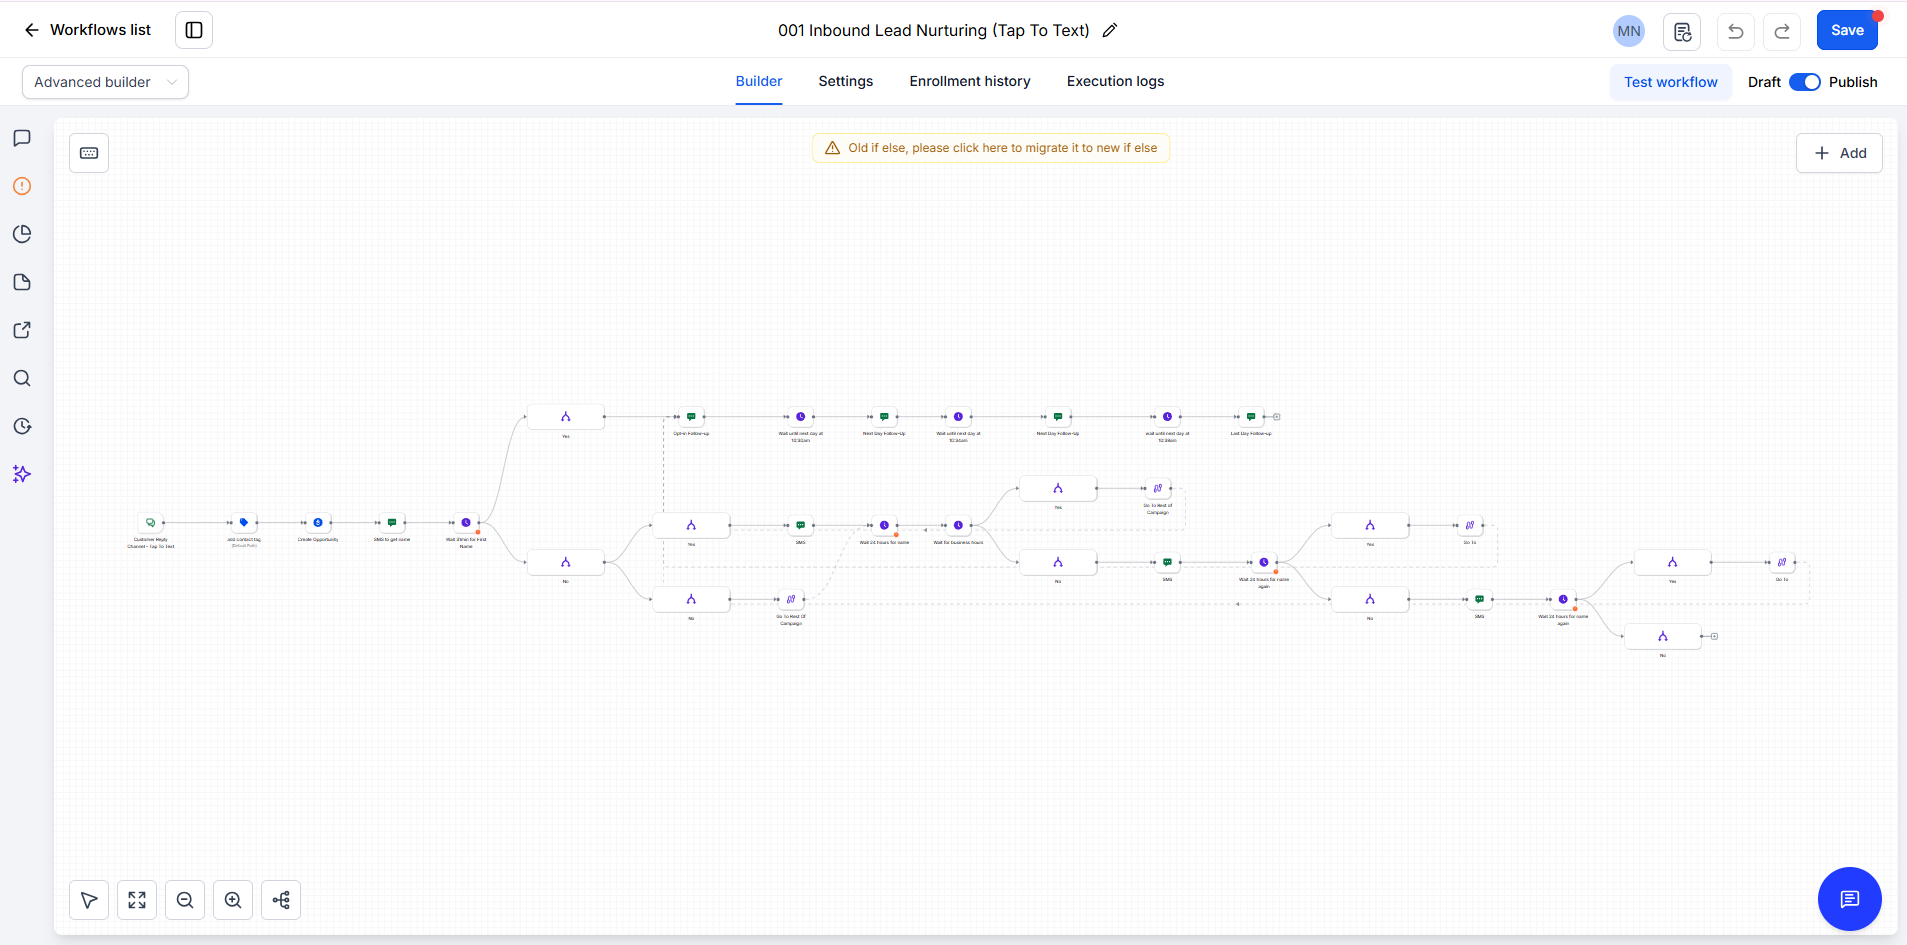Open the MN user avatar
This screenshot has height=945, width=1907.
click(x=1629, y=31)
